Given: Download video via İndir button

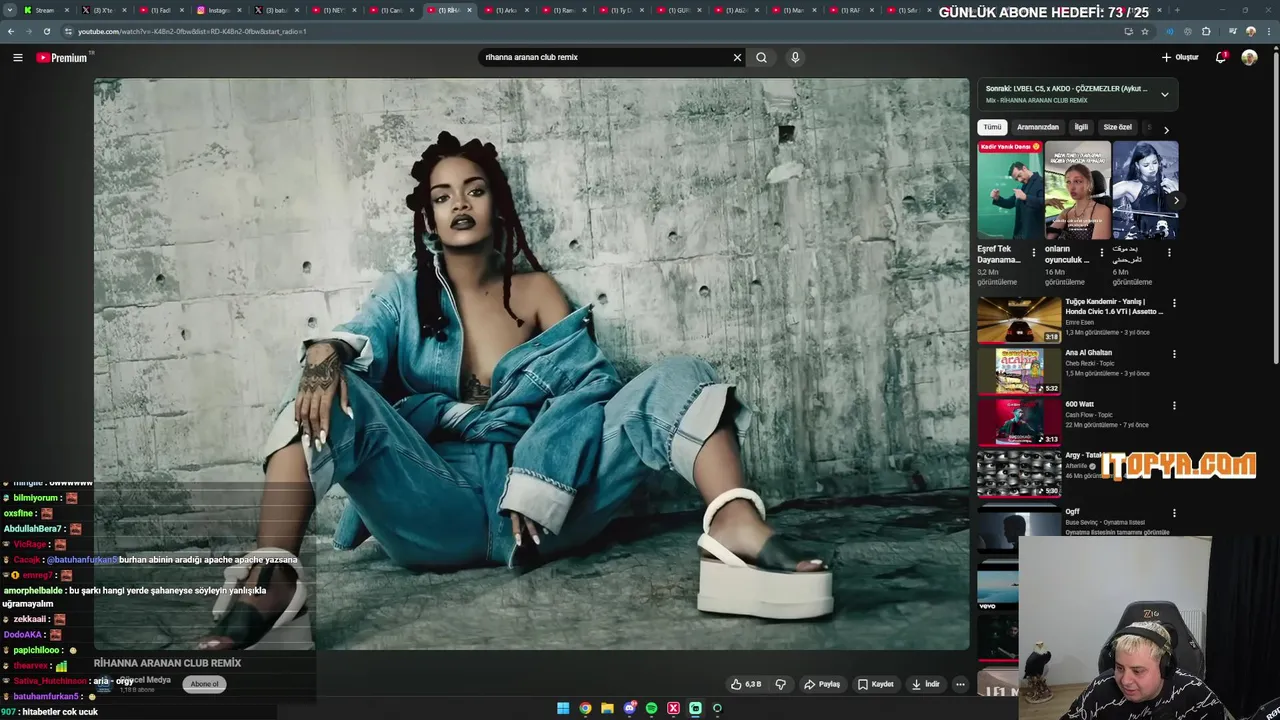Looking at the screenshot, I should tap(926, 684).
